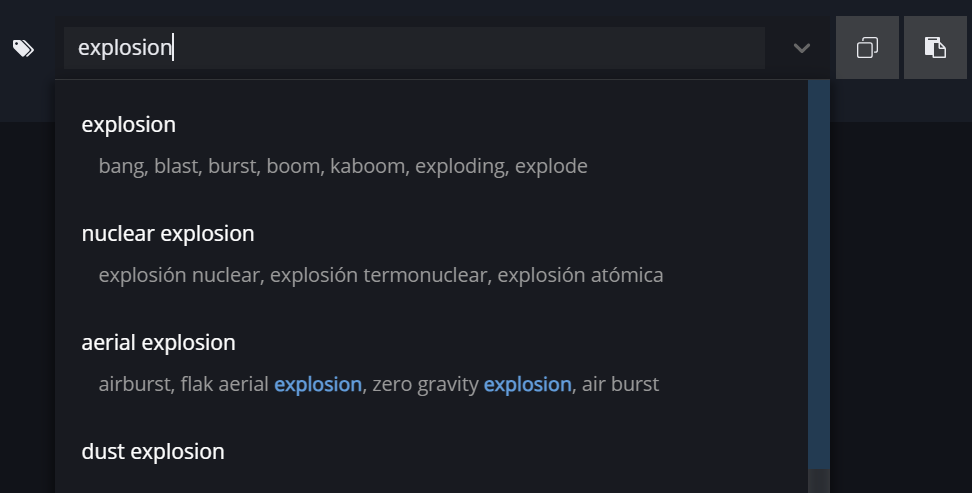Screen dimensions: 972x493
Task: Select the "explosion" tag suggestion
Action: (129, 125)
